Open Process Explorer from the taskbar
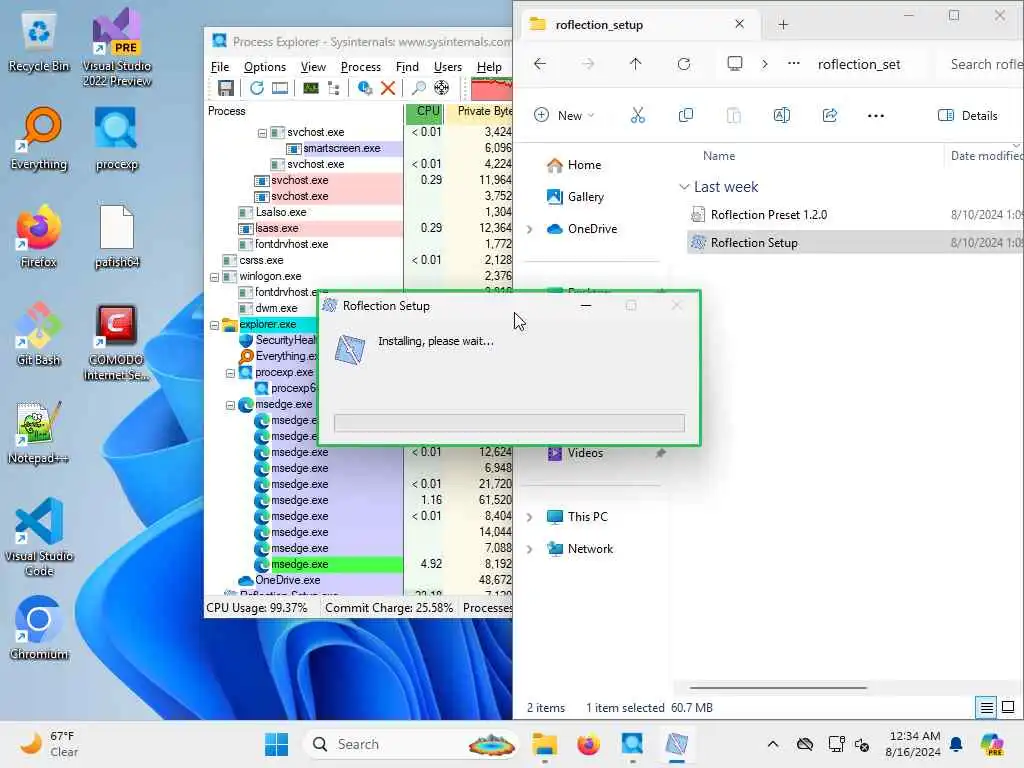1024x768 pixels. (x=632, y=744)
